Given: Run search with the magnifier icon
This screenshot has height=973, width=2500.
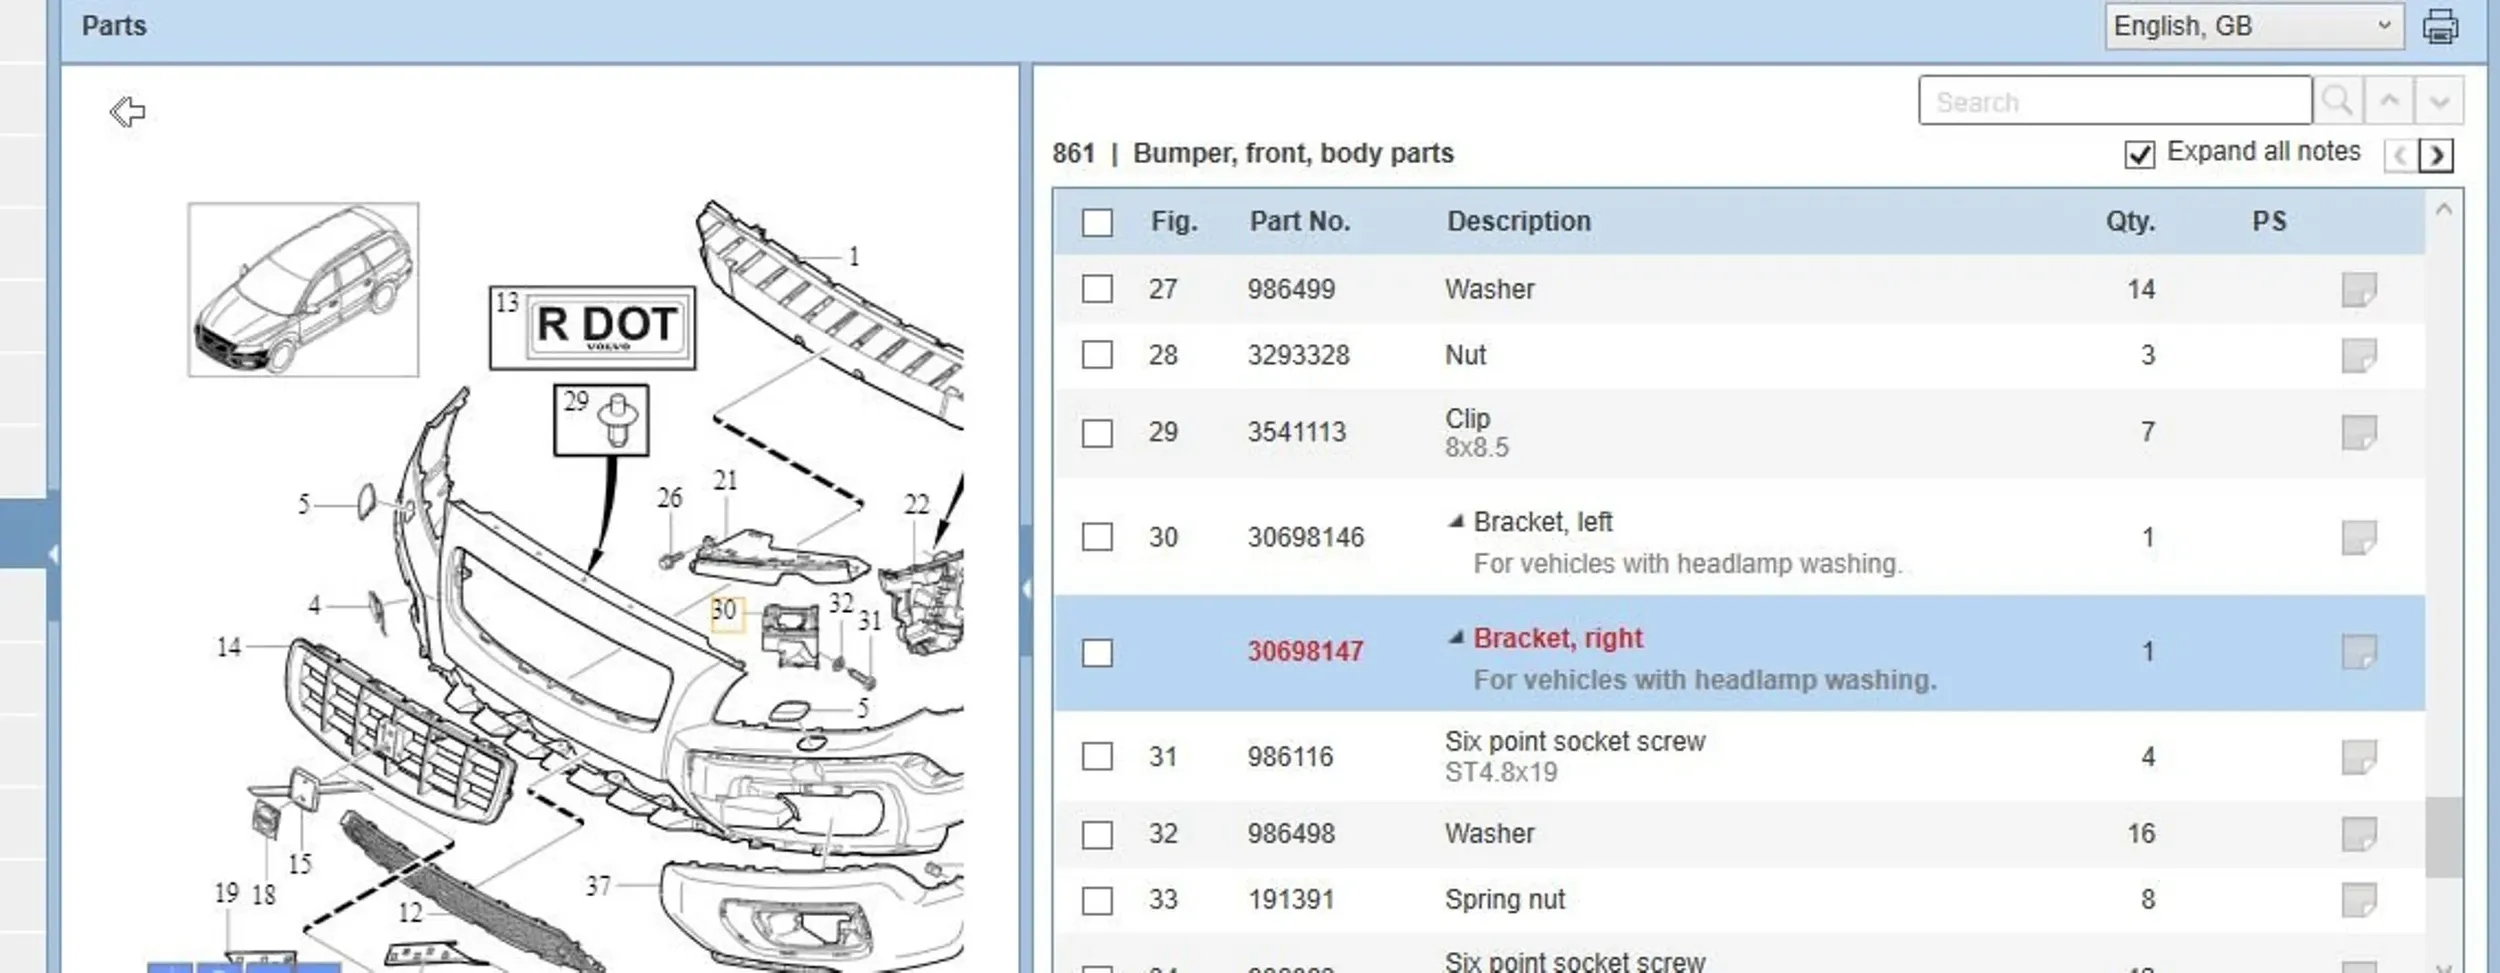Looking at the screenshot, I should pos(2338,101).
